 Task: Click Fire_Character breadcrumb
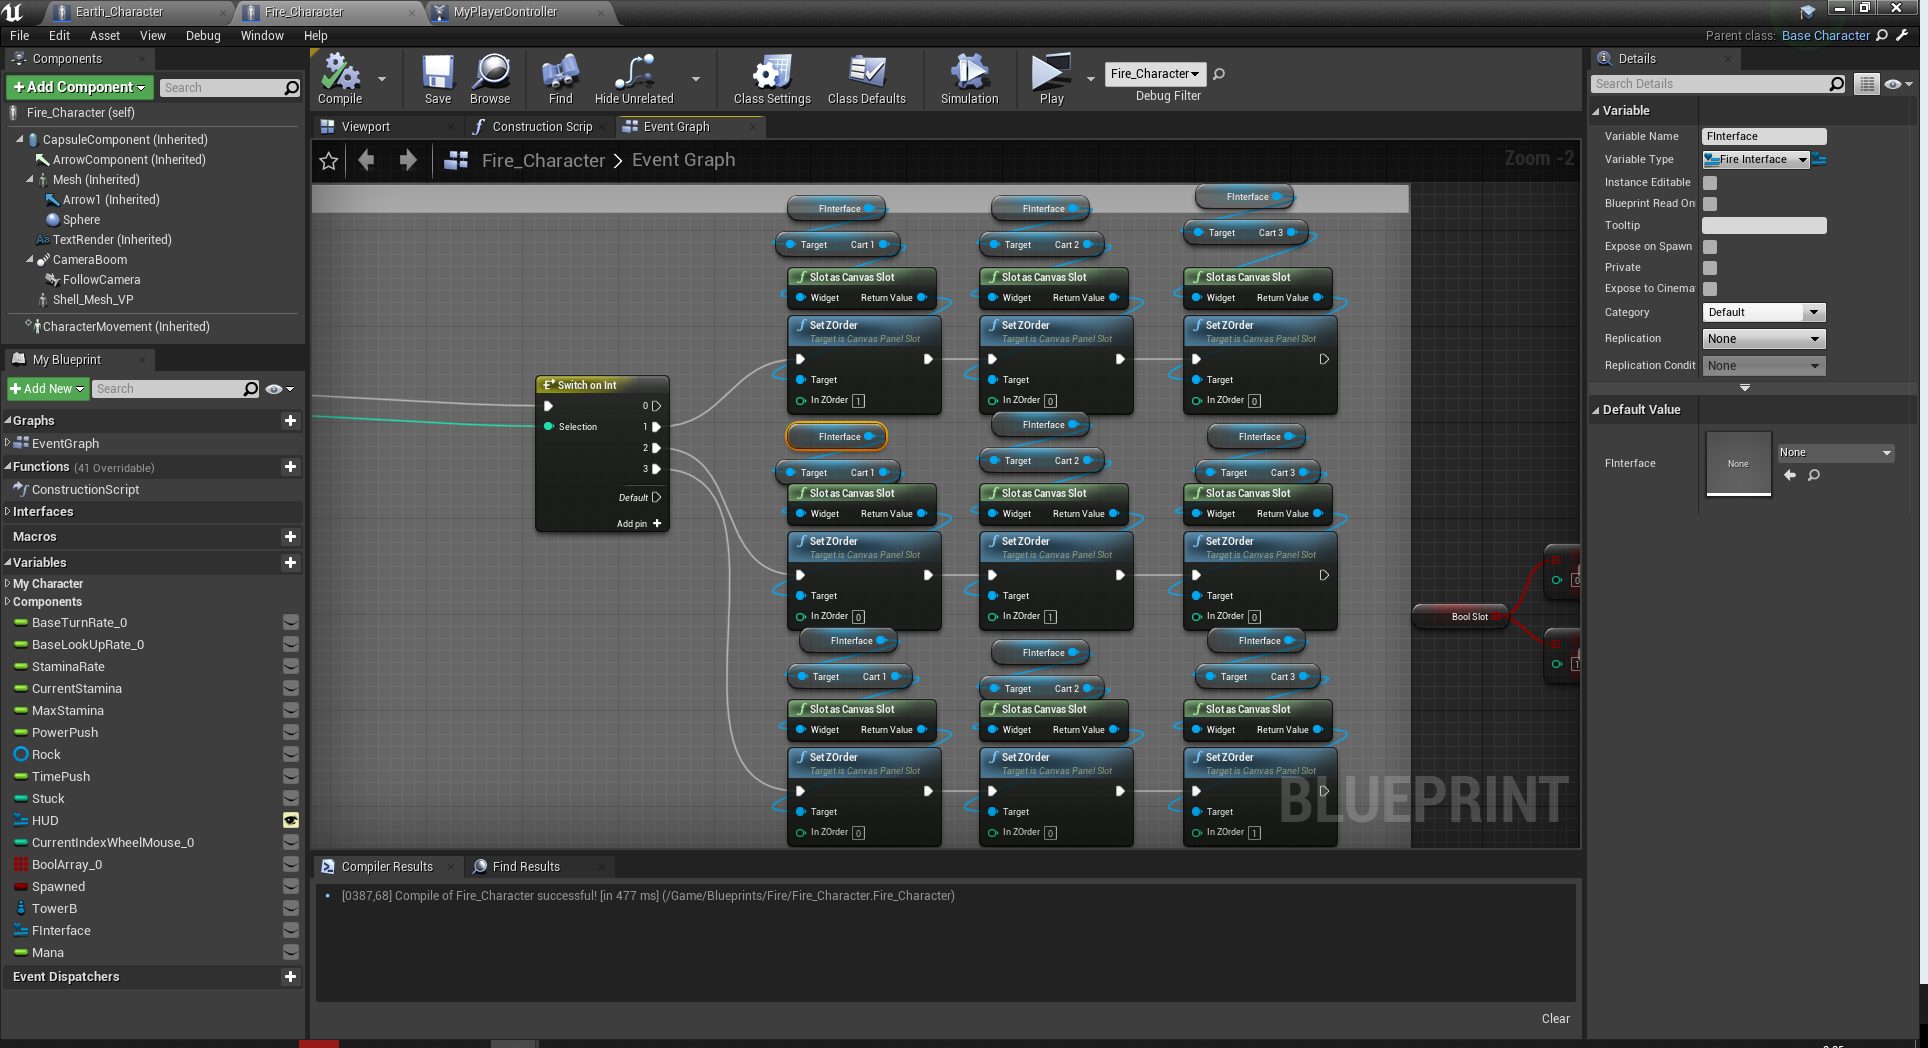coord(543,161)
